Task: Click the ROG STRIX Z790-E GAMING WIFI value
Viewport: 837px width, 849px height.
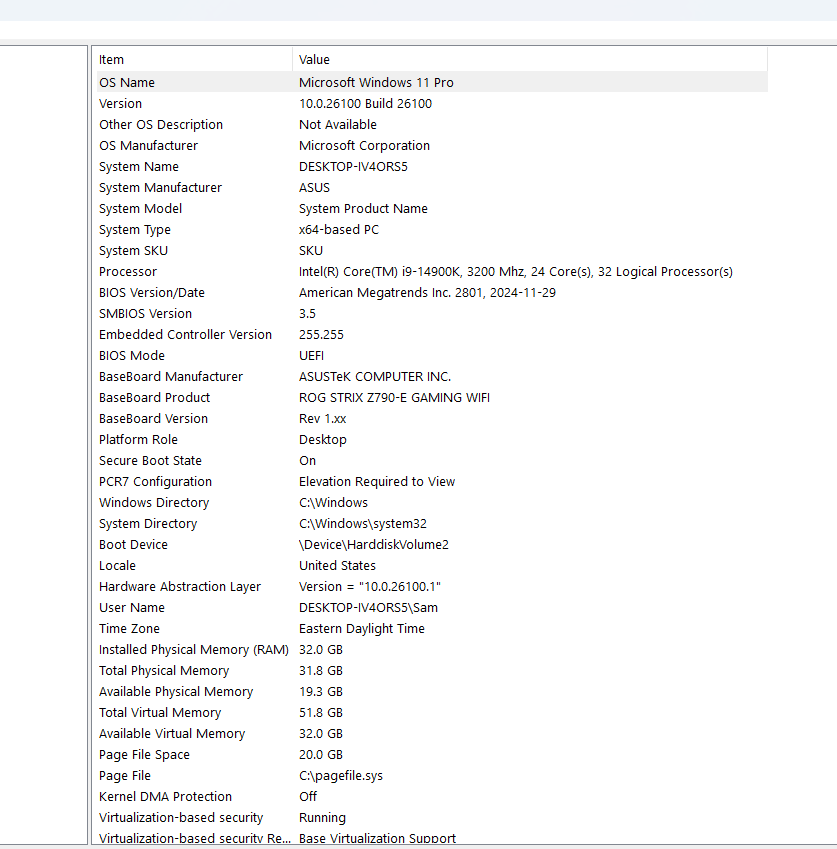Action: point(394,398)
